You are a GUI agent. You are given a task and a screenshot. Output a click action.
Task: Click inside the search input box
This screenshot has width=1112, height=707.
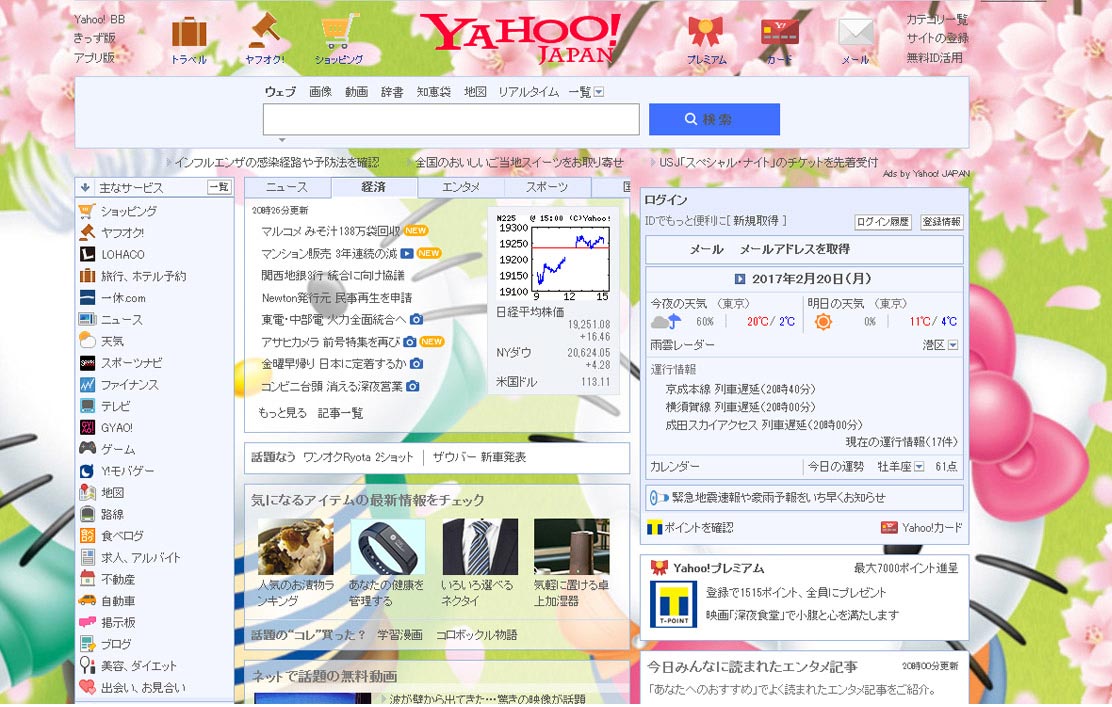click(x=450, y=119)
